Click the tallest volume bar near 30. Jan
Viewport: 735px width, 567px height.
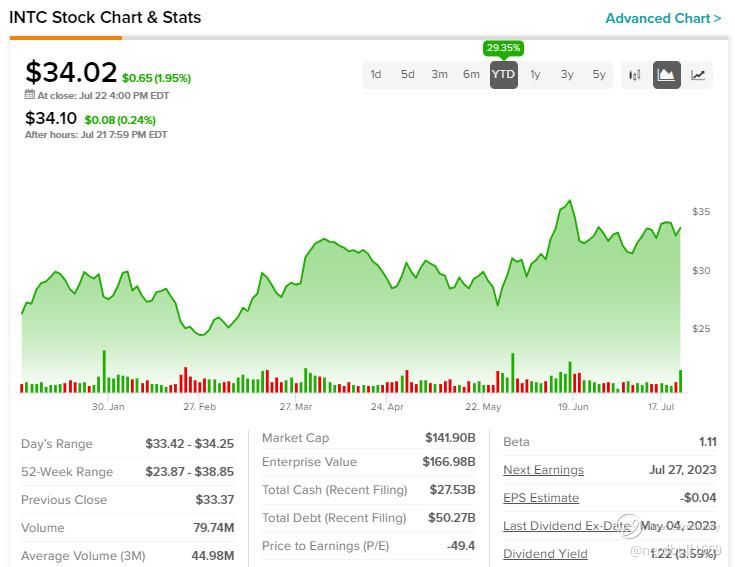[104, 371]
